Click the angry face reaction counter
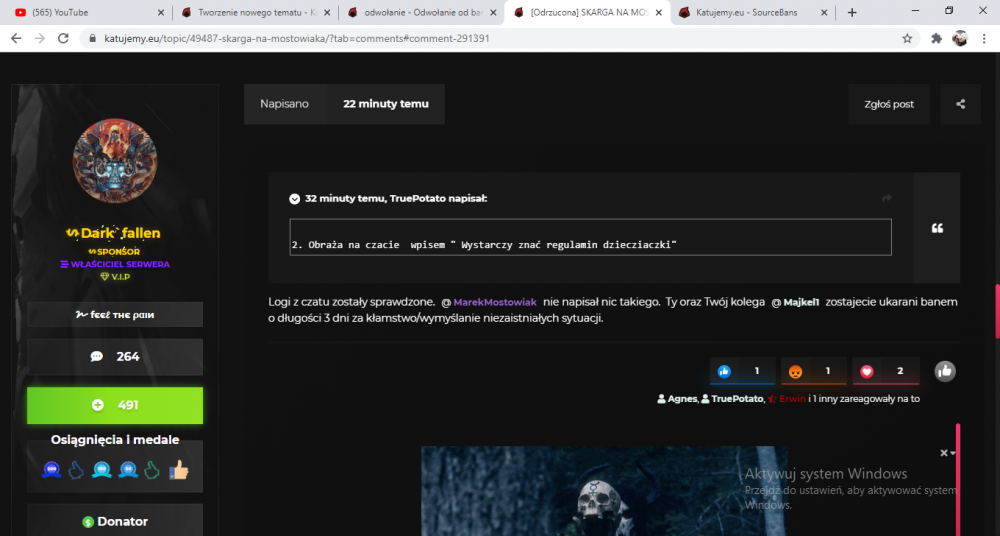The height and width of the screenshot is (536, 1000). [x=814, y=371]
